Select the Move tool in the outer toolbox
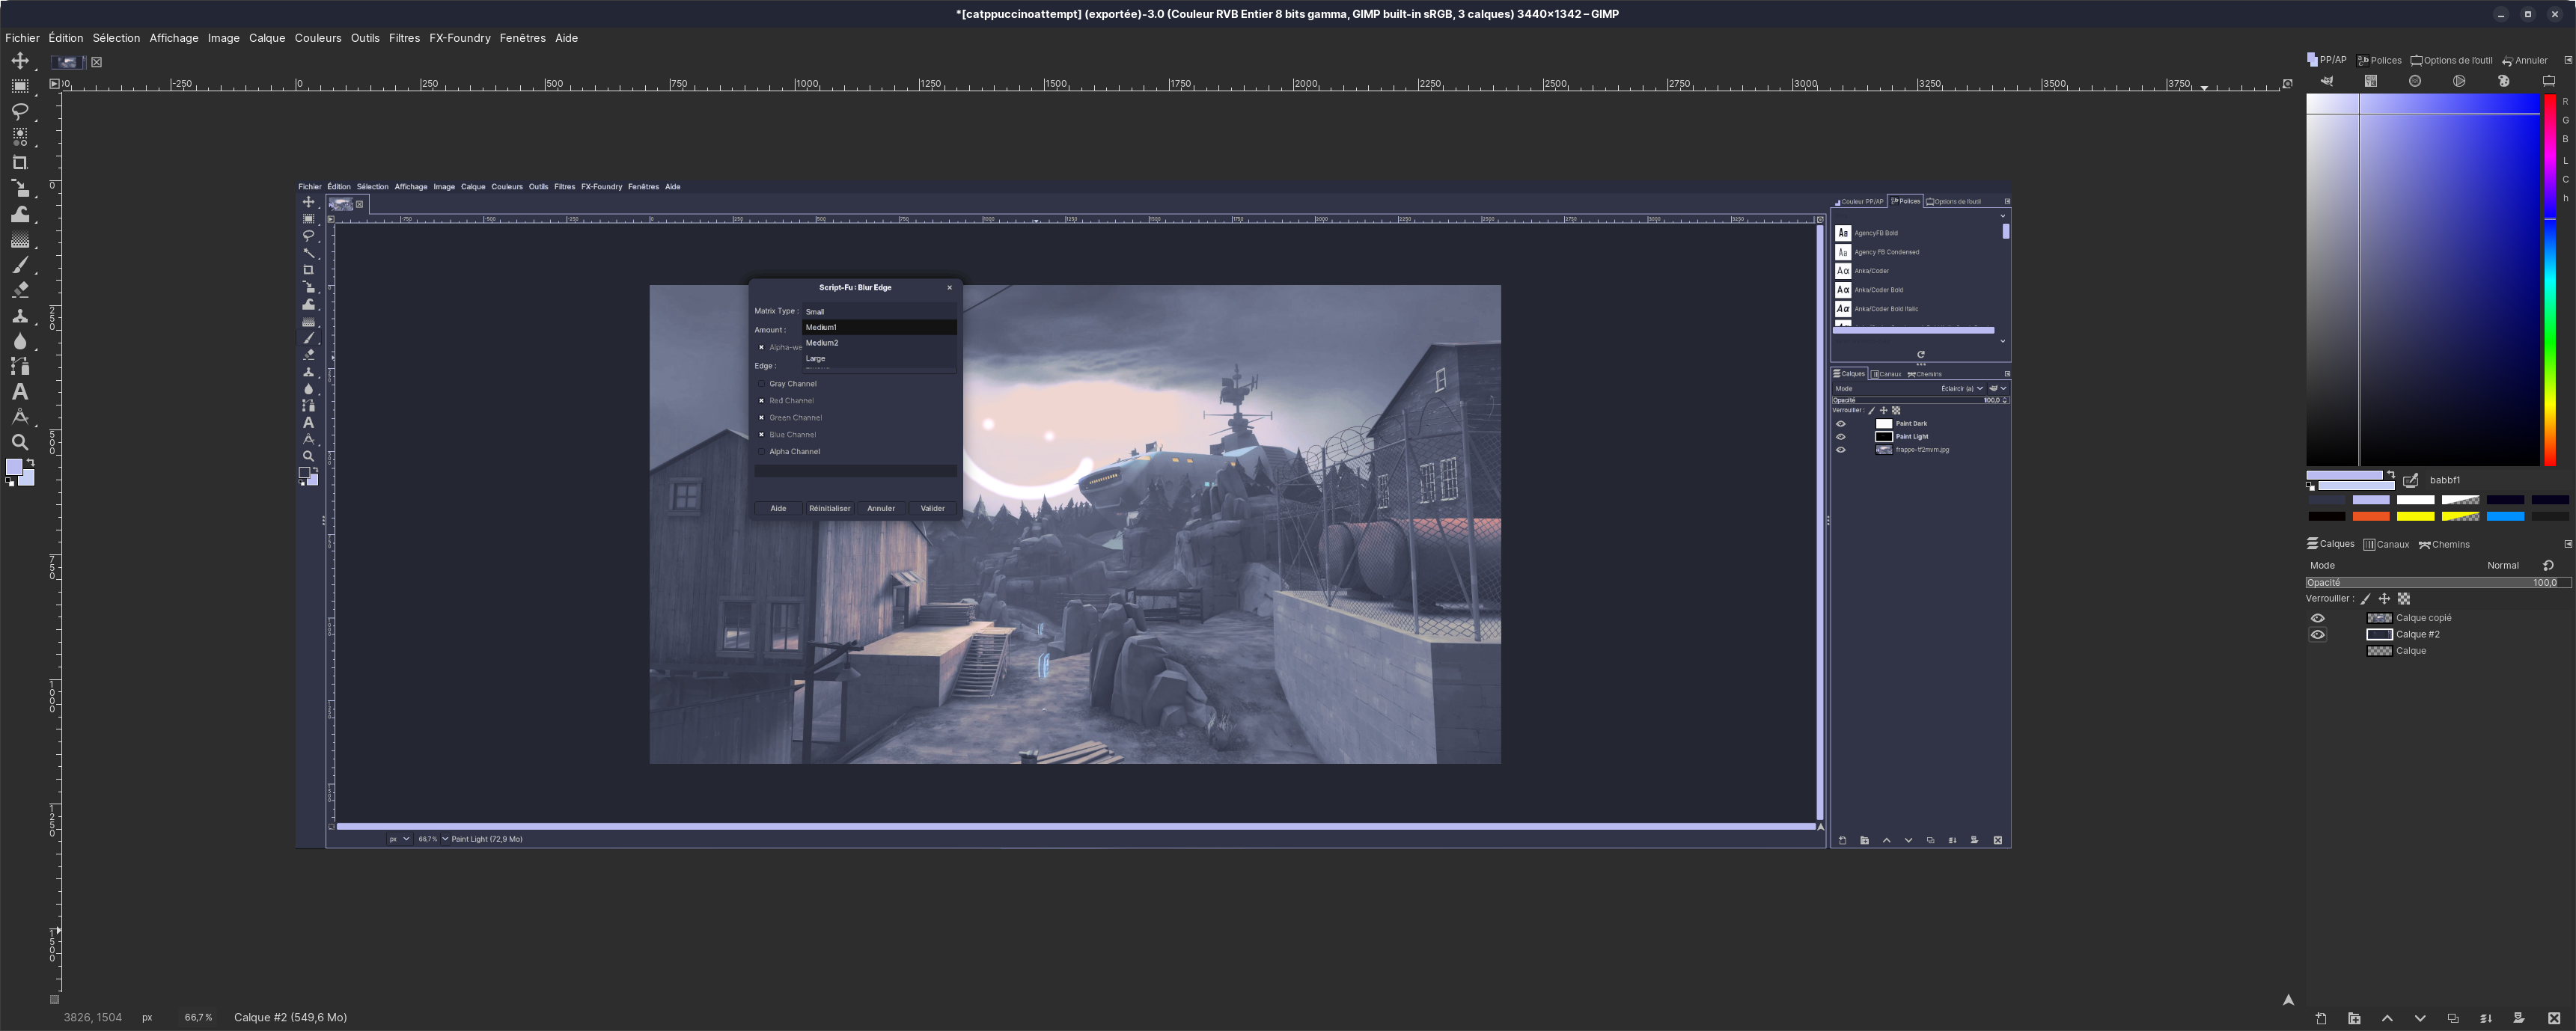The height and width of the screenshot is (1031, 2576). [x=20, y=61]
